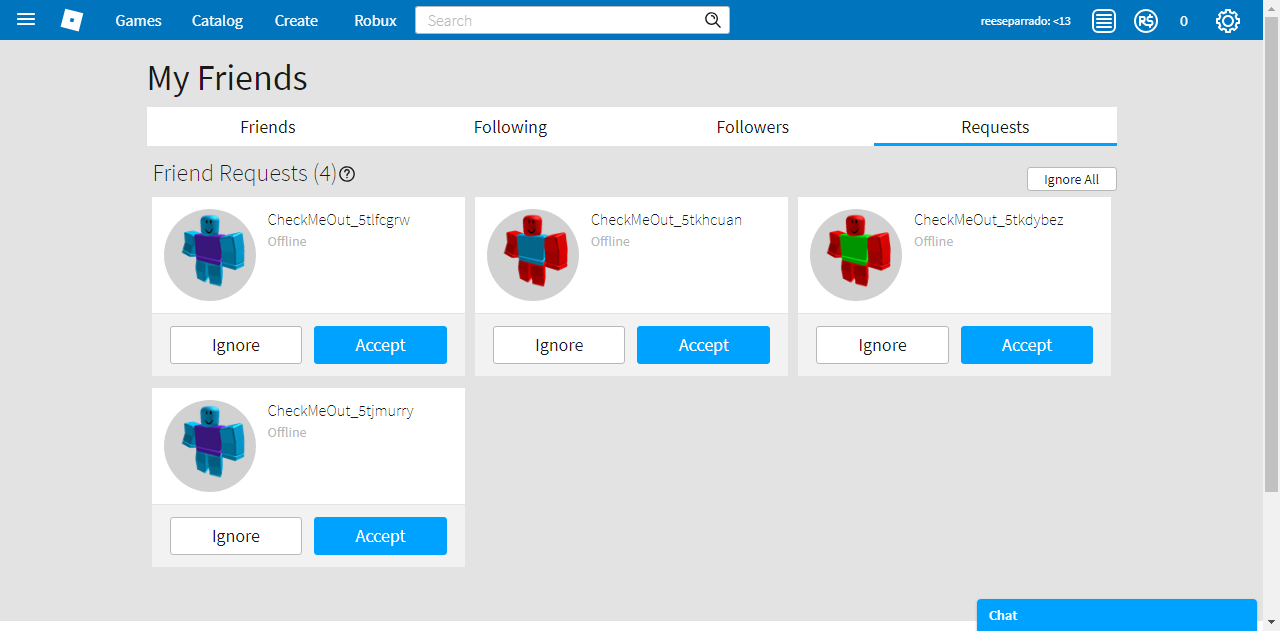The width and height of the screenshot is (1280, 631).
Task: Accept request from CheckMeOut_5tlfcgrw
Action: 380,345
